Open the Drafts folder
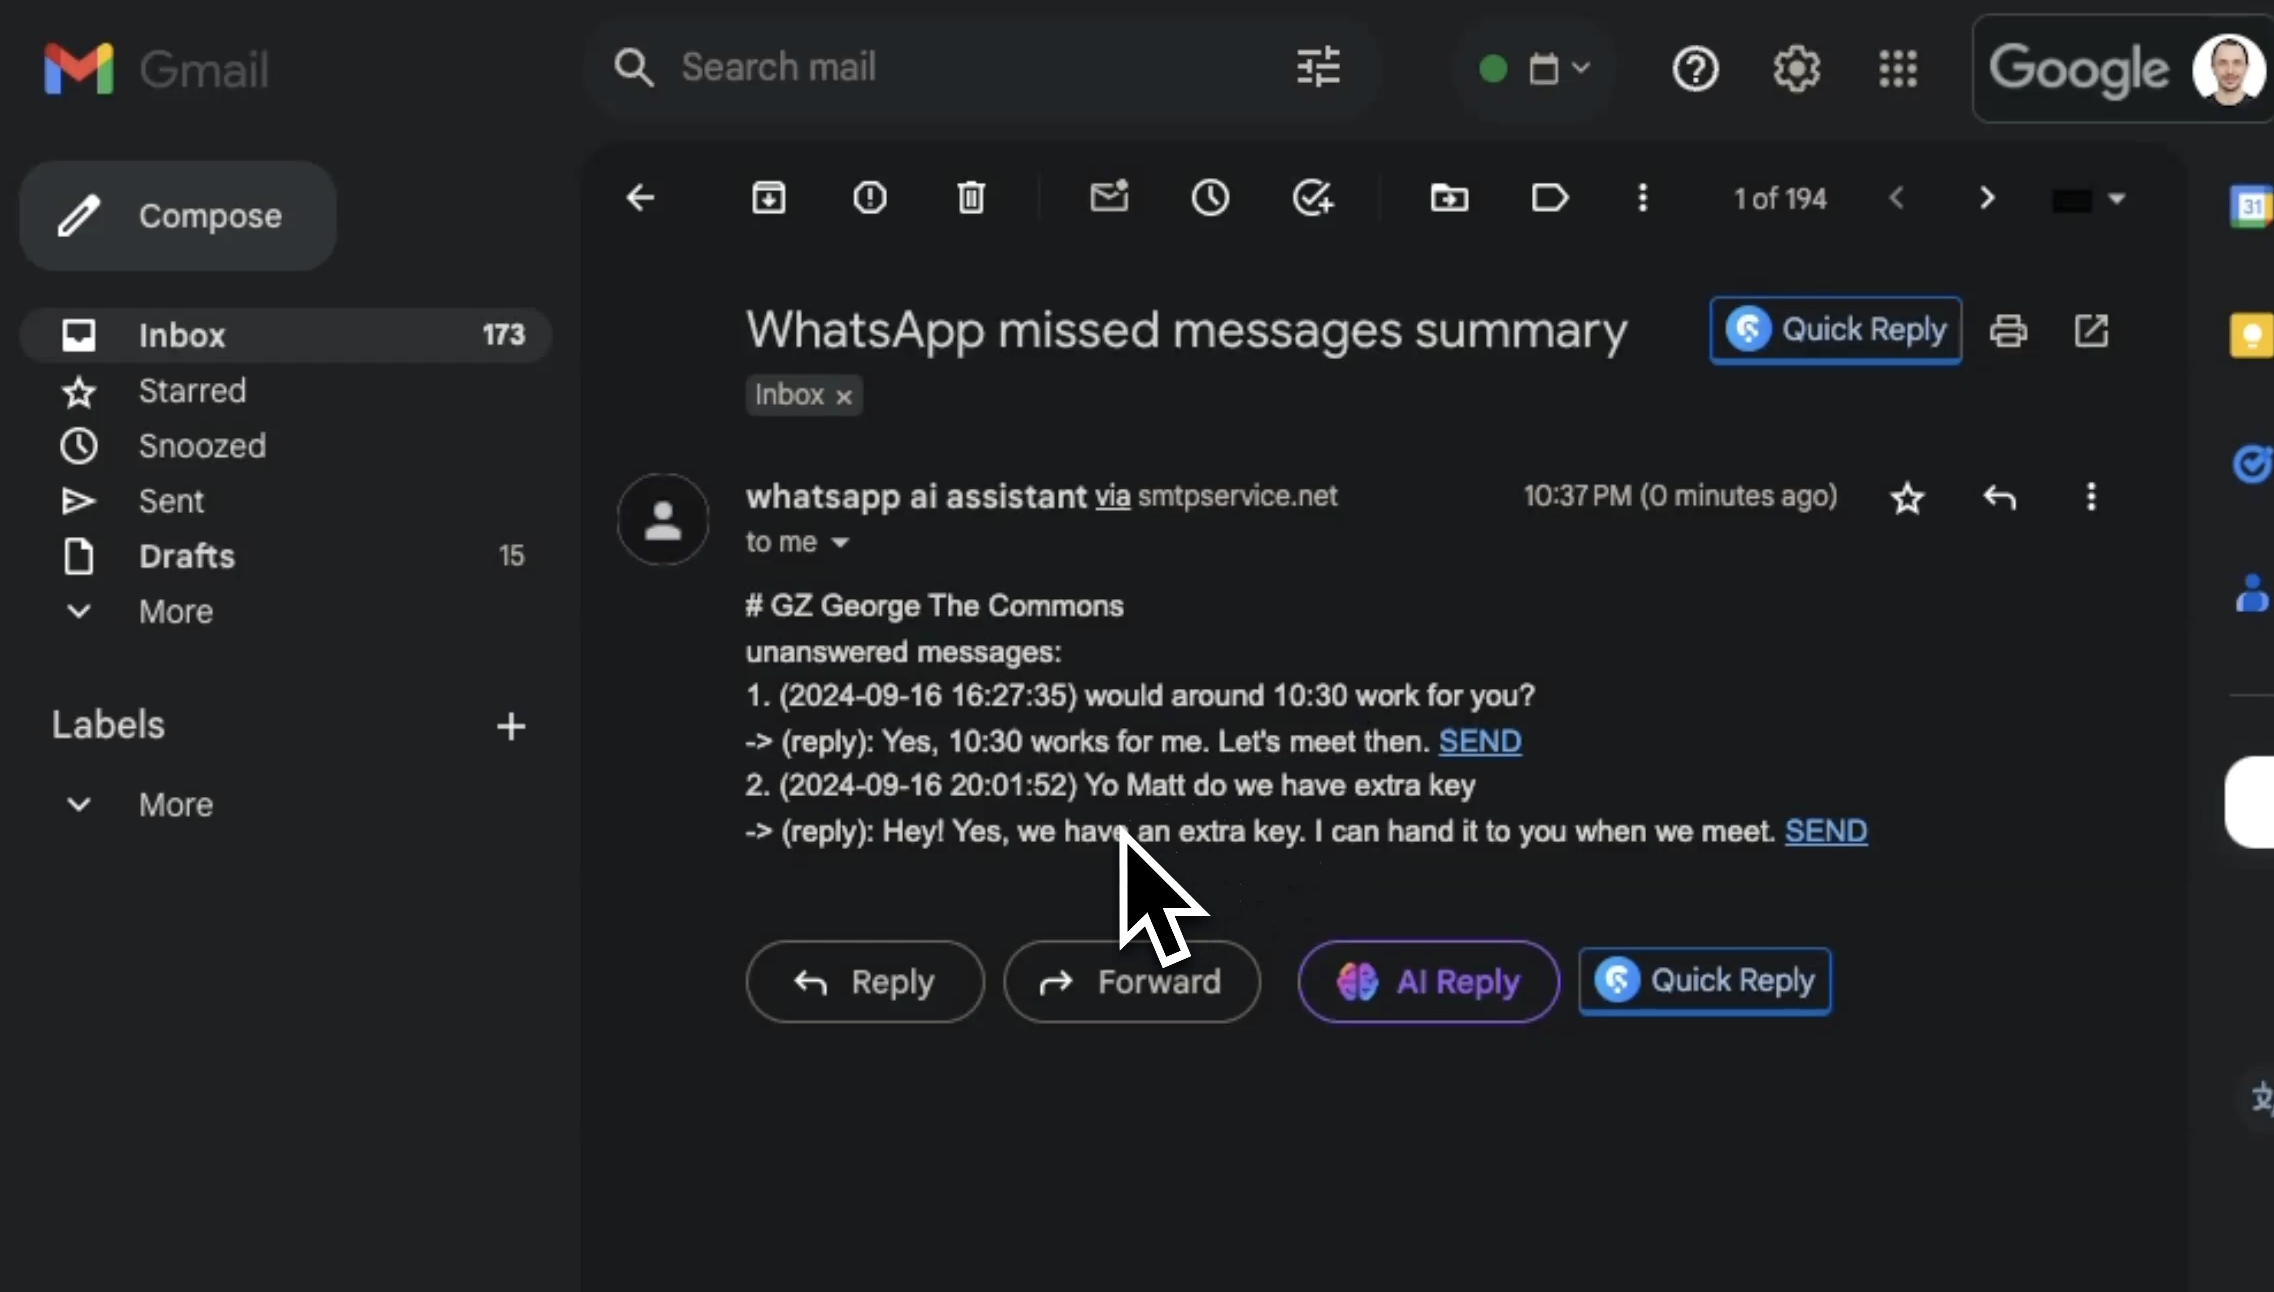Viewport: 2274px width, 1292px height. pyautogui.click(x=187, y=556)
